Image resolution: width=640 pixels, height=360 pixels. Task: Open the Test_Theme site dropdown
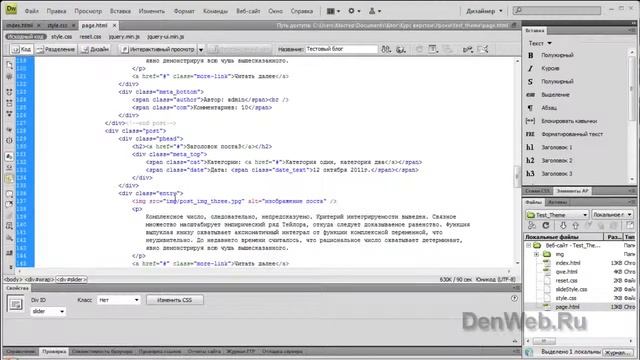pos(557,215)
